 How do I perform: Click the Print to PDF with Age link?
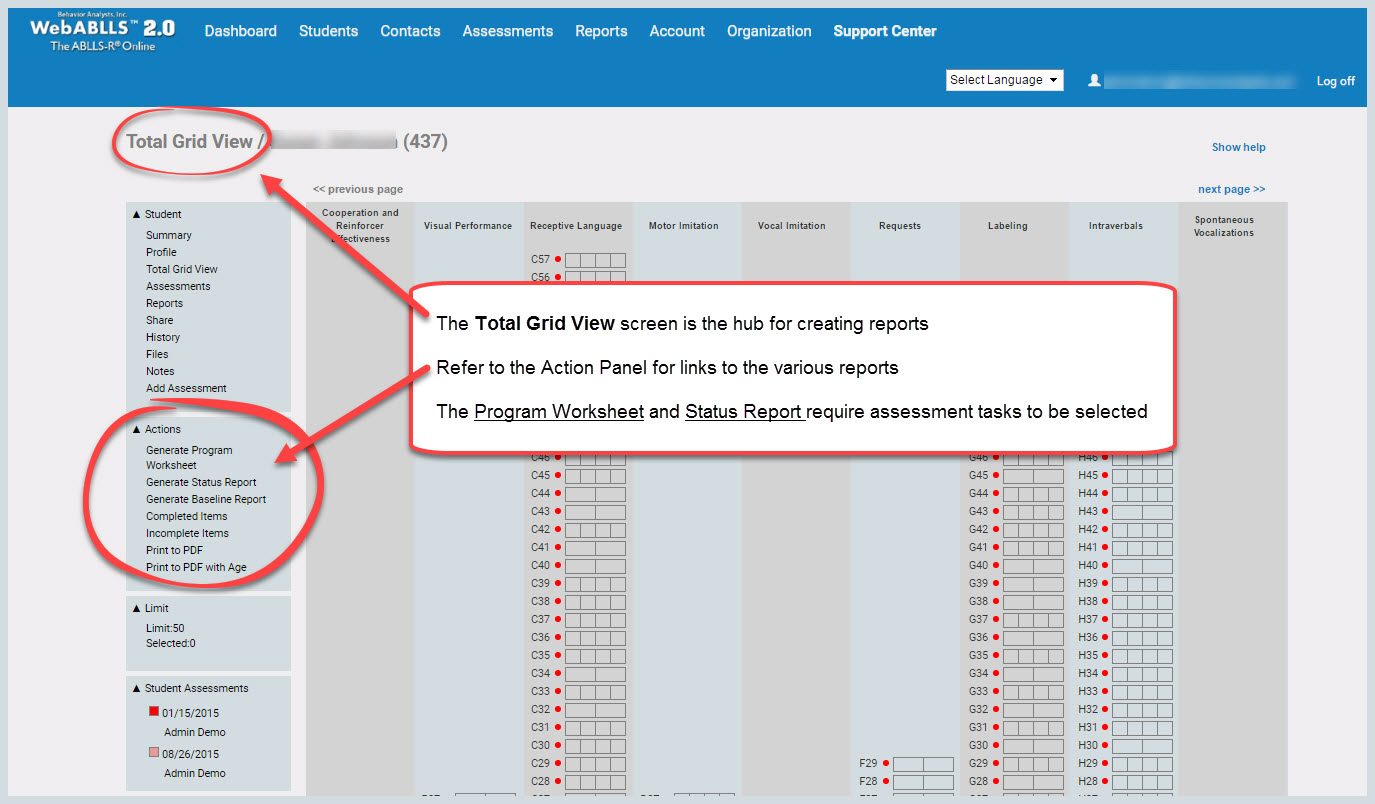tap(196, 567)
